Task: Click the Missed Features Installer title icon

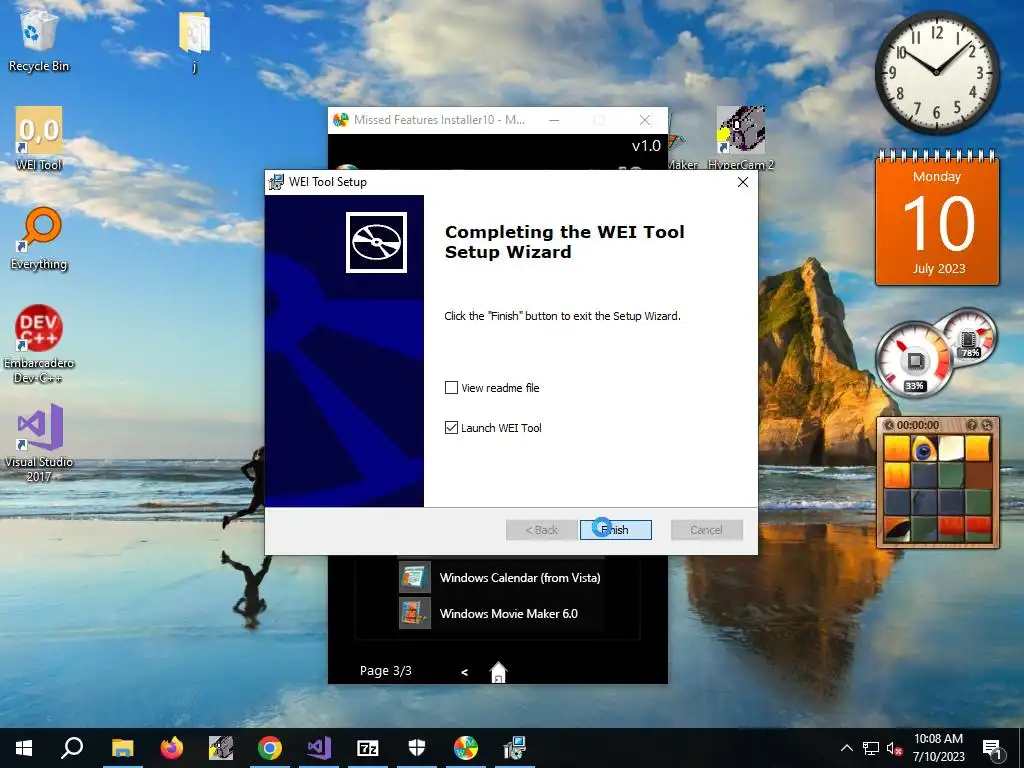Action: [341, 120]
